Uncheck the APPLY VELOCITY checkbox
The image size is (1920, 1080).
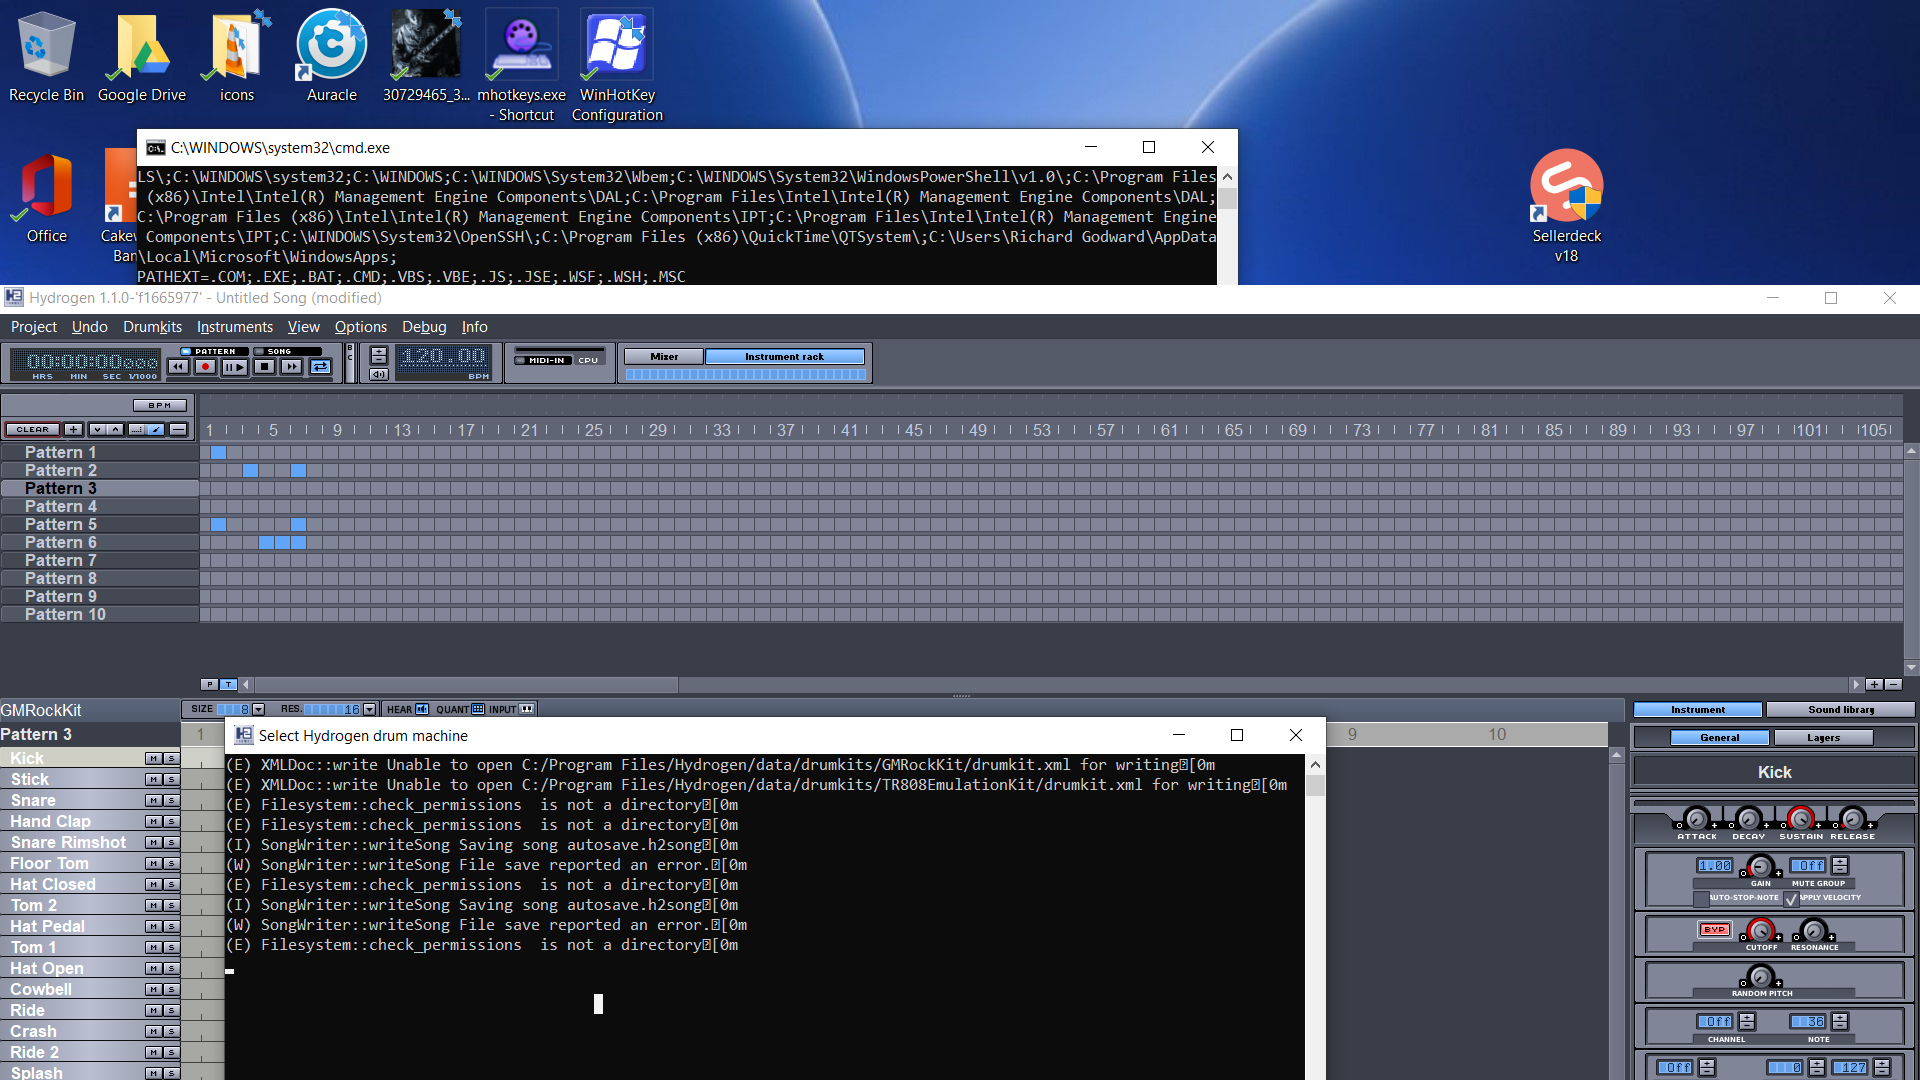[x=1791, y=900]
